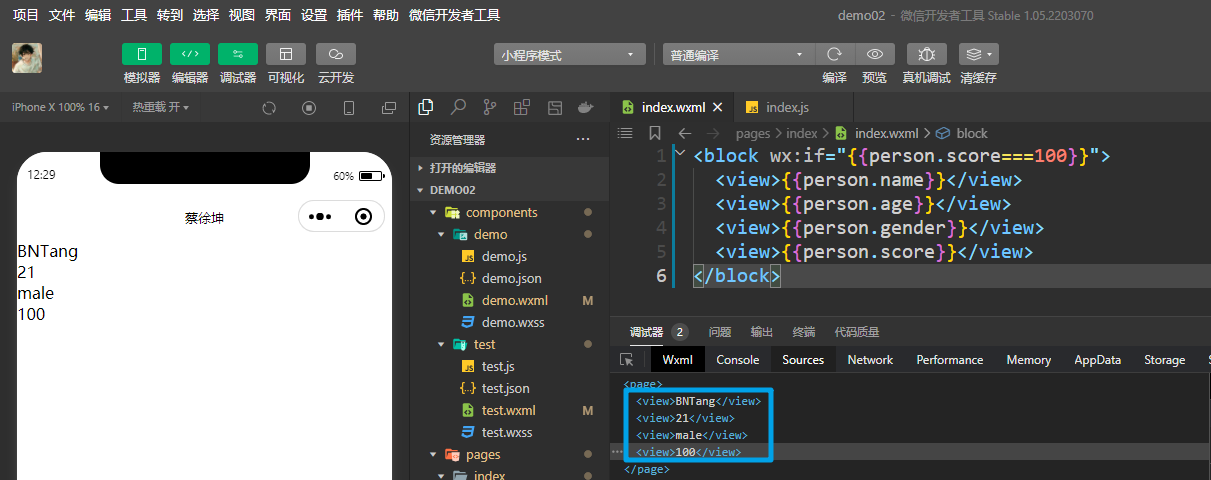This screenshot has height=480, width=1211.
Task: Toggle the debugger panel (调试器) button
Action: pyautogui.click(x=237, y=54)
